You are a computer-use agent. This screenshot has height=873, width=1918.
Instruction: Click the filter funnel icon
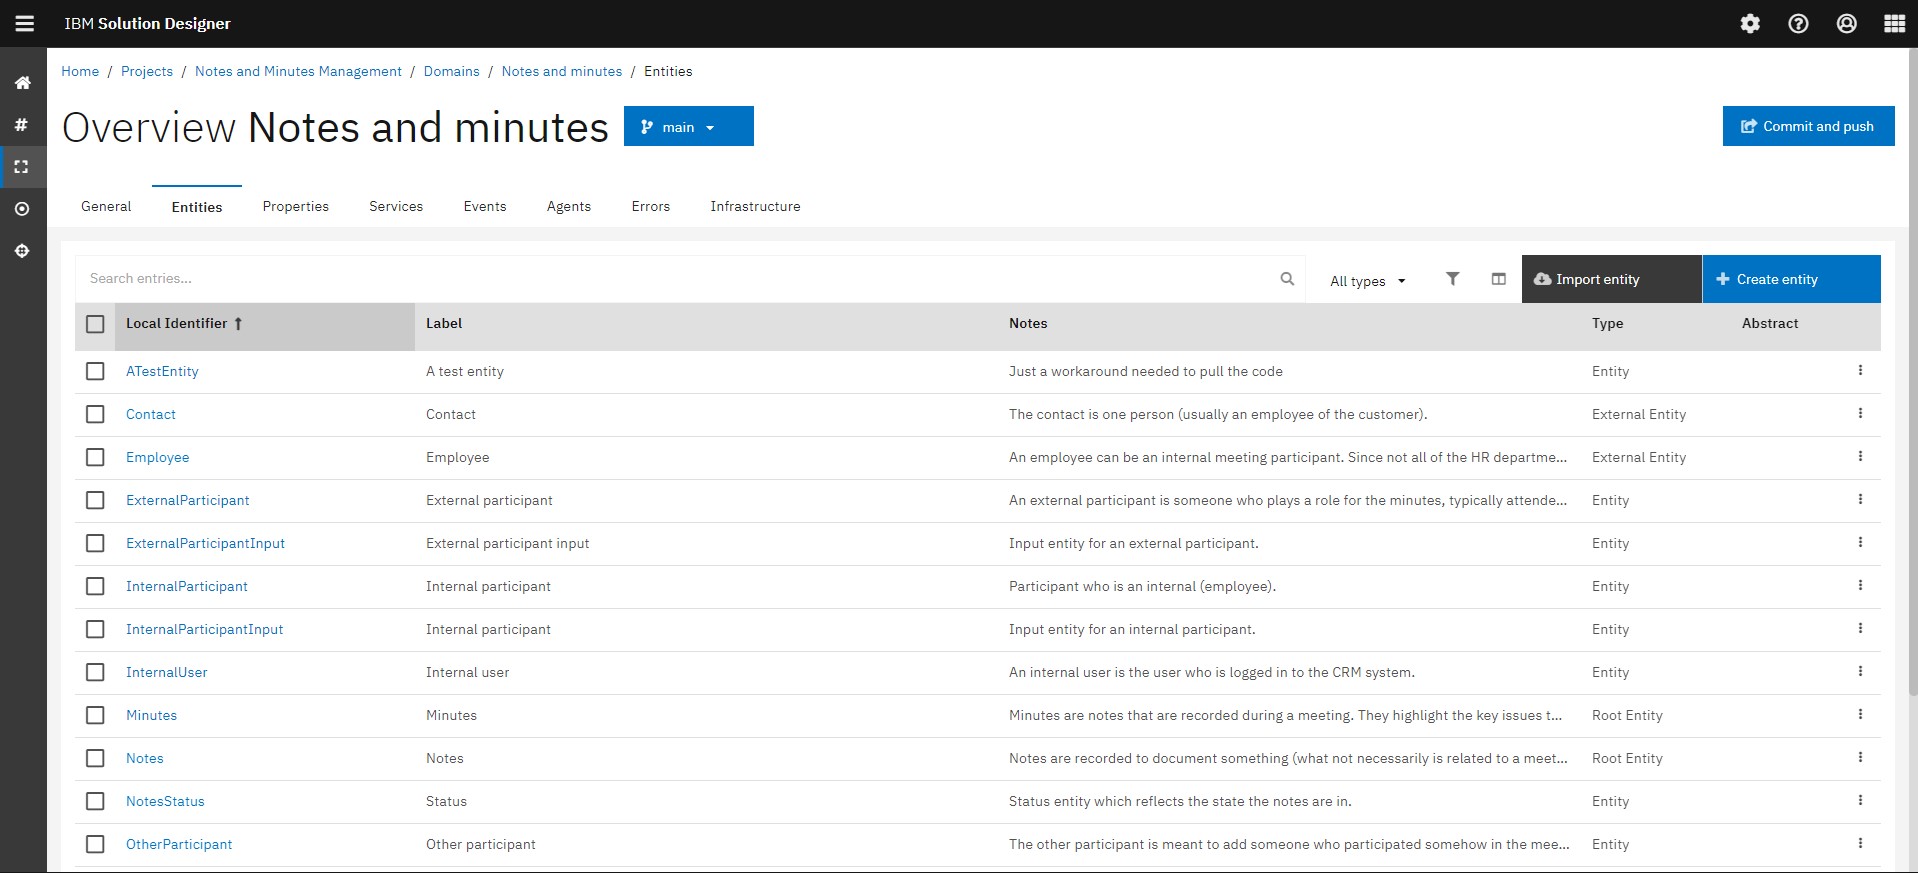(x=1452, y=279)
